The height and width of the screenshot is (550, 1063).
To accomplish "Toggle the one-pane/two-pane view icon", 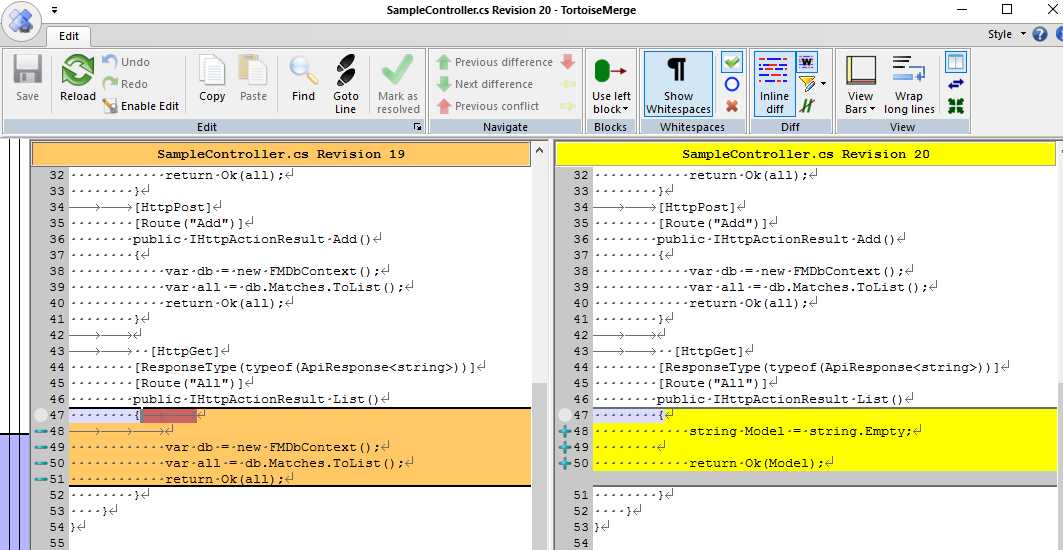I will point(955,62).
